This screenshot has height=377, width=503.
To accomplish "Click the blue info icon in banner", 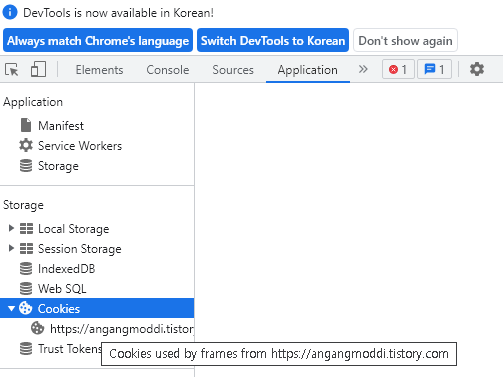I will point(10,13).
